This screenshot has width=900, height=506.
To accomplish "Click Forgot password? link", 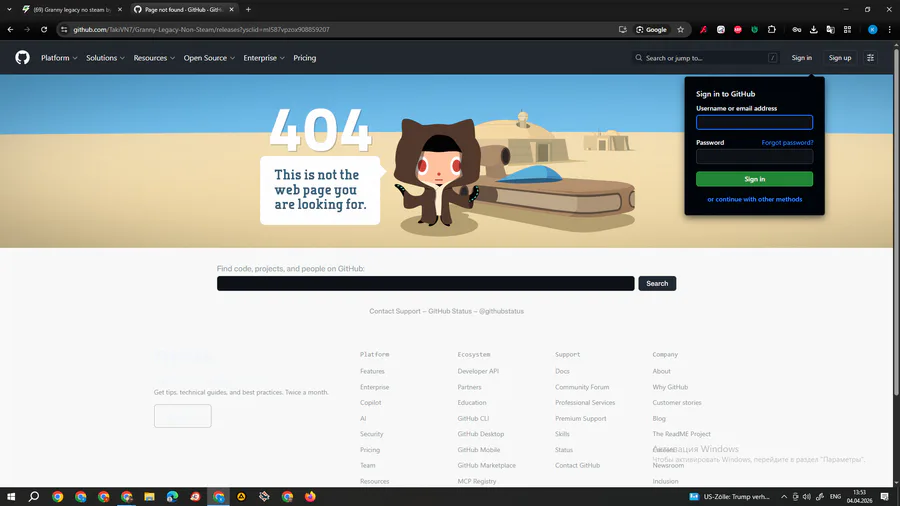I will click(x=787, y=142).
